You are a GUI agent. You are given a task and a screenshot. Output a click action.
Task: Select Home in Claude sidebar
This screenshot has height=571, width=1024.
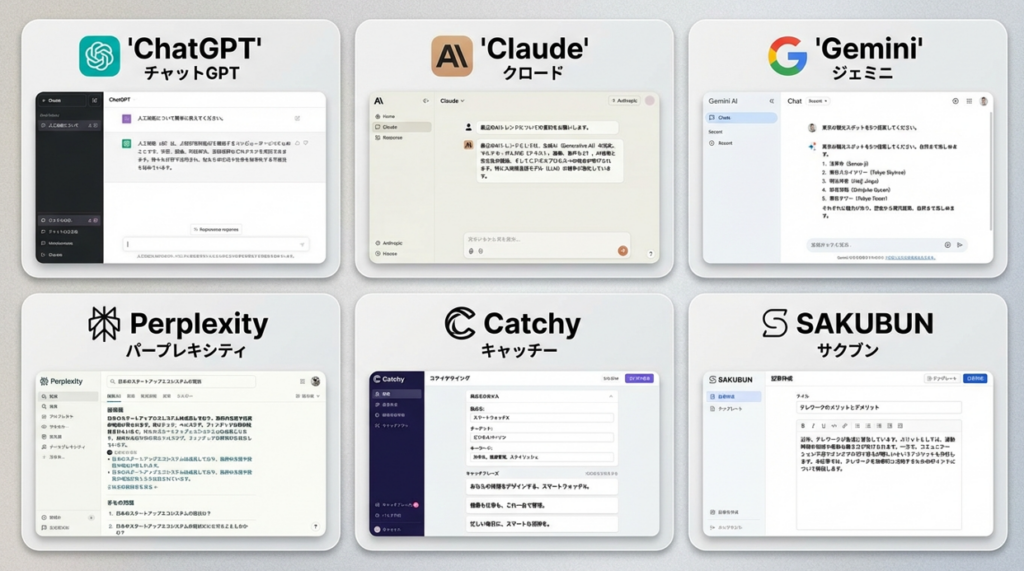tap(389, 116)
